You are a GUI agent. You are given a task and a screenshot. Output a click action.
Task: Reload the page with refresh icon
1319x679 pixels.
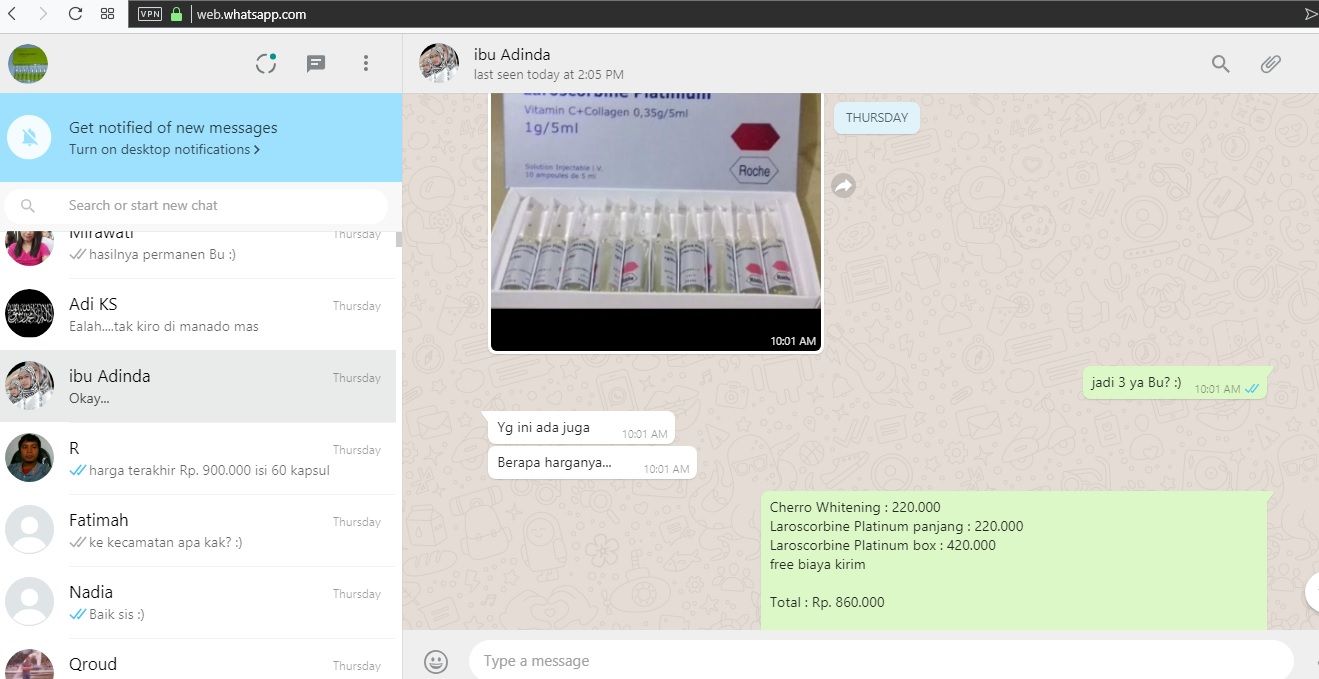click(x=75, y=14)
